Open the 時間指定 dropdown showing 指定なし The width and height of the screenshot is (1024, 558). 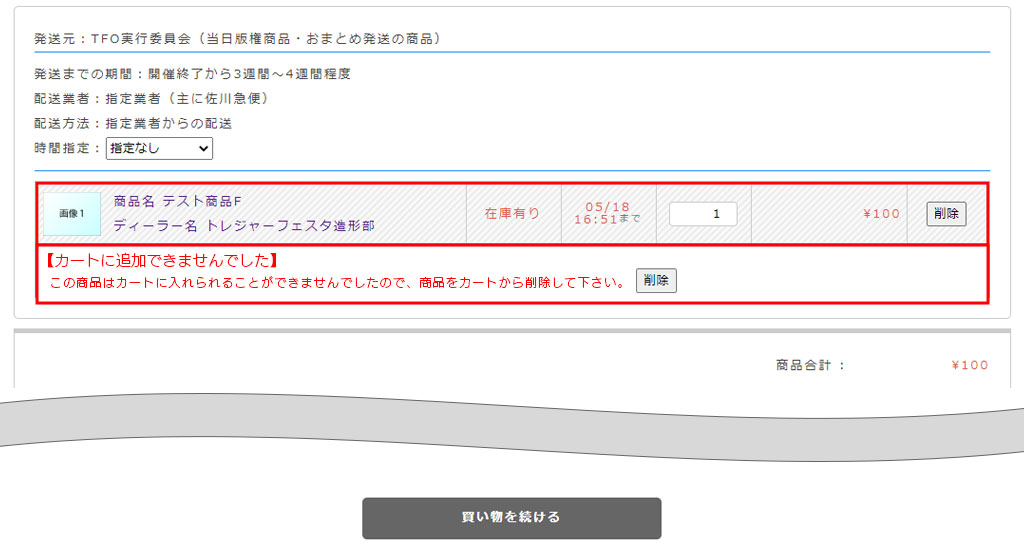(x=159, y=148)
